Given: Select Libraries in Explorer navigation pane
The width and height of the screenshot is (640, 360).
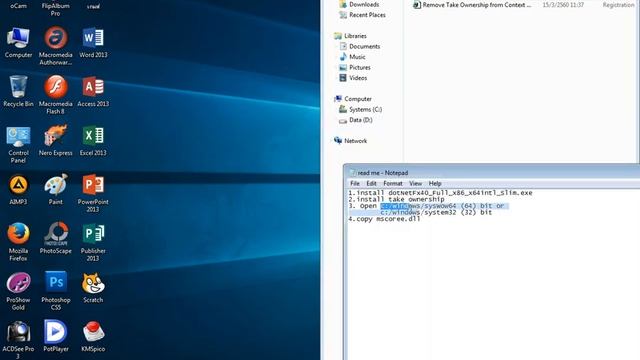Looking at the screenshot, I should point(350,36).
